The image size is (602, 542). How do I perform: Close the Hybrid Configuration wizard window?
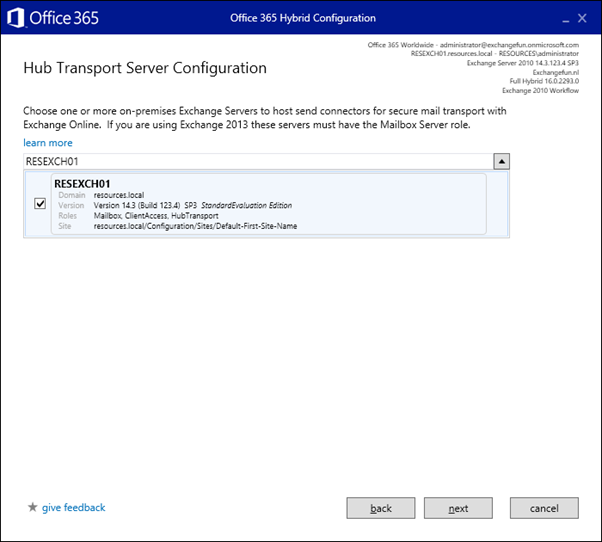tap(584, 18)
